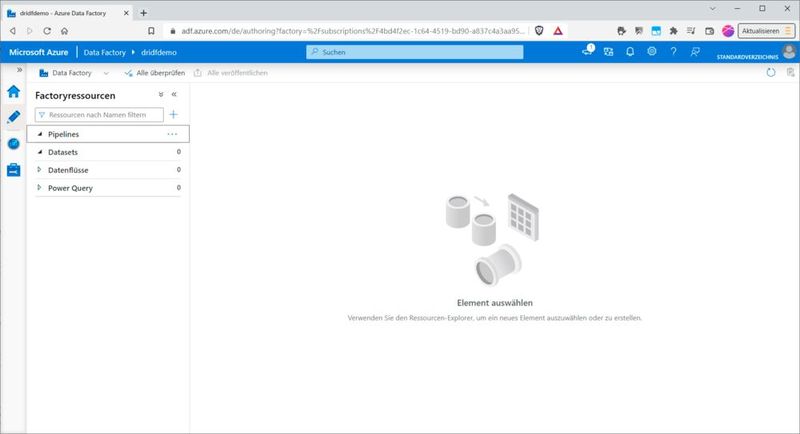Select the Datenflüsse row

(108, 170)
